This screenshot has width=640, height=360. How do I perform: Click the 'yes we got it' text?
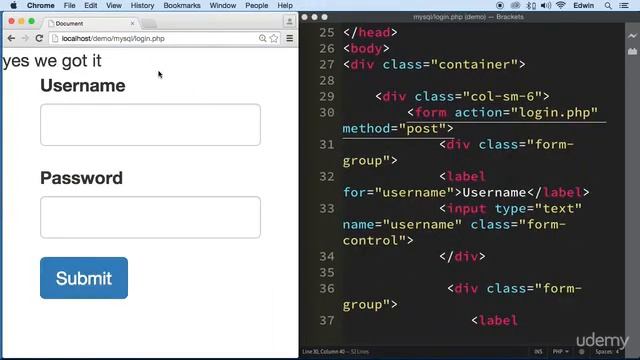tap(52, 61)
